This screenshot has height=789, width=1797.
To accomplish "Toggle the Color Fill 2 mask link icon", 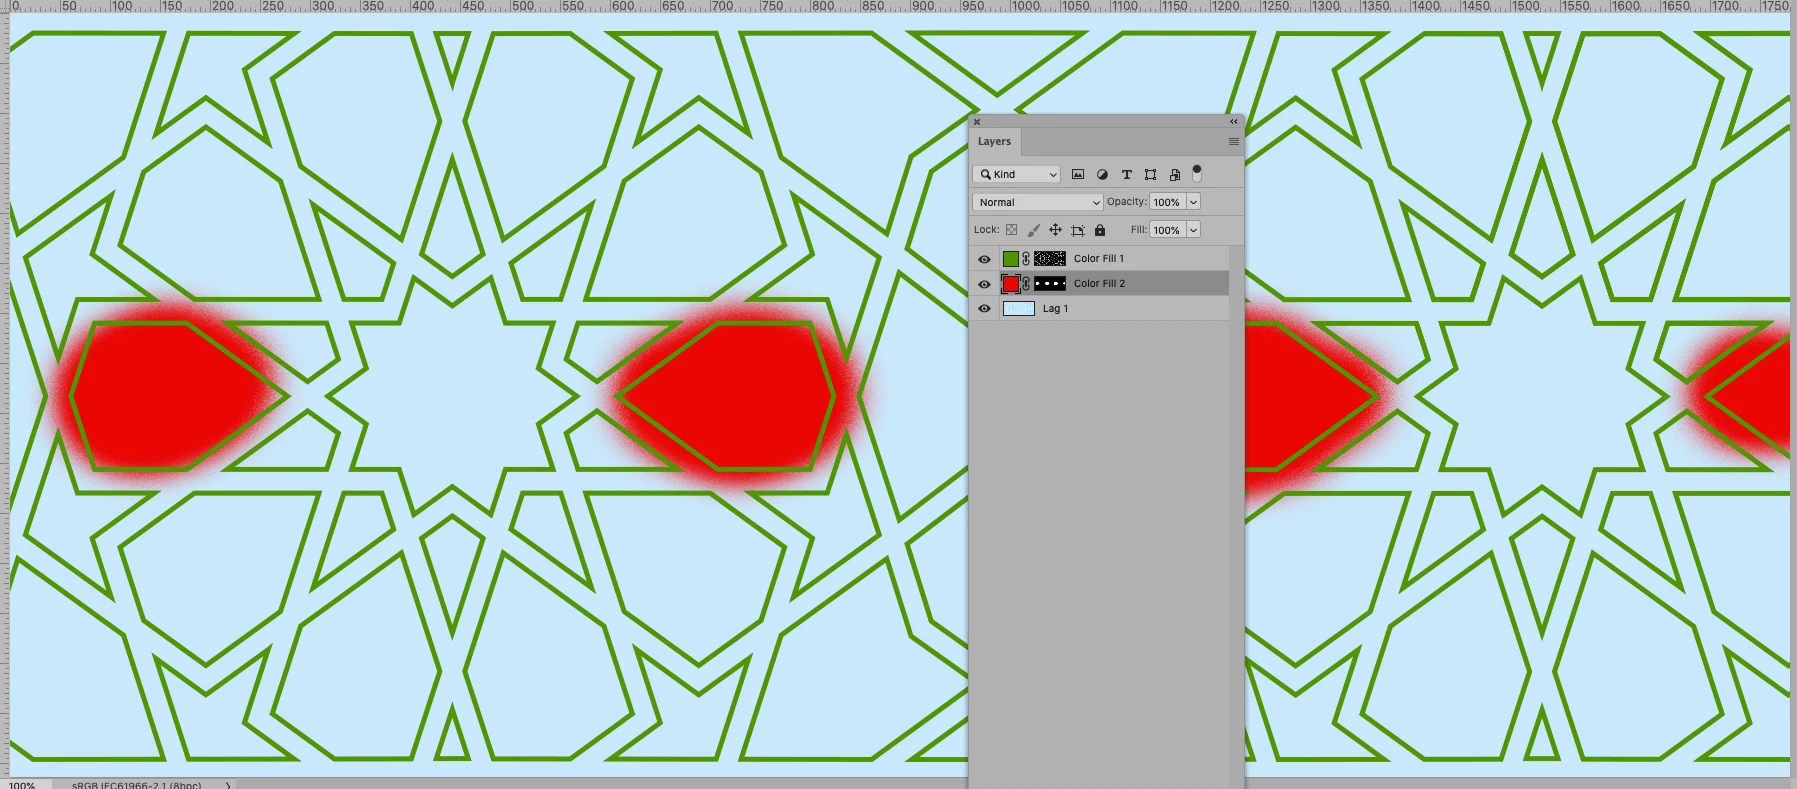I will (1026, 284).
